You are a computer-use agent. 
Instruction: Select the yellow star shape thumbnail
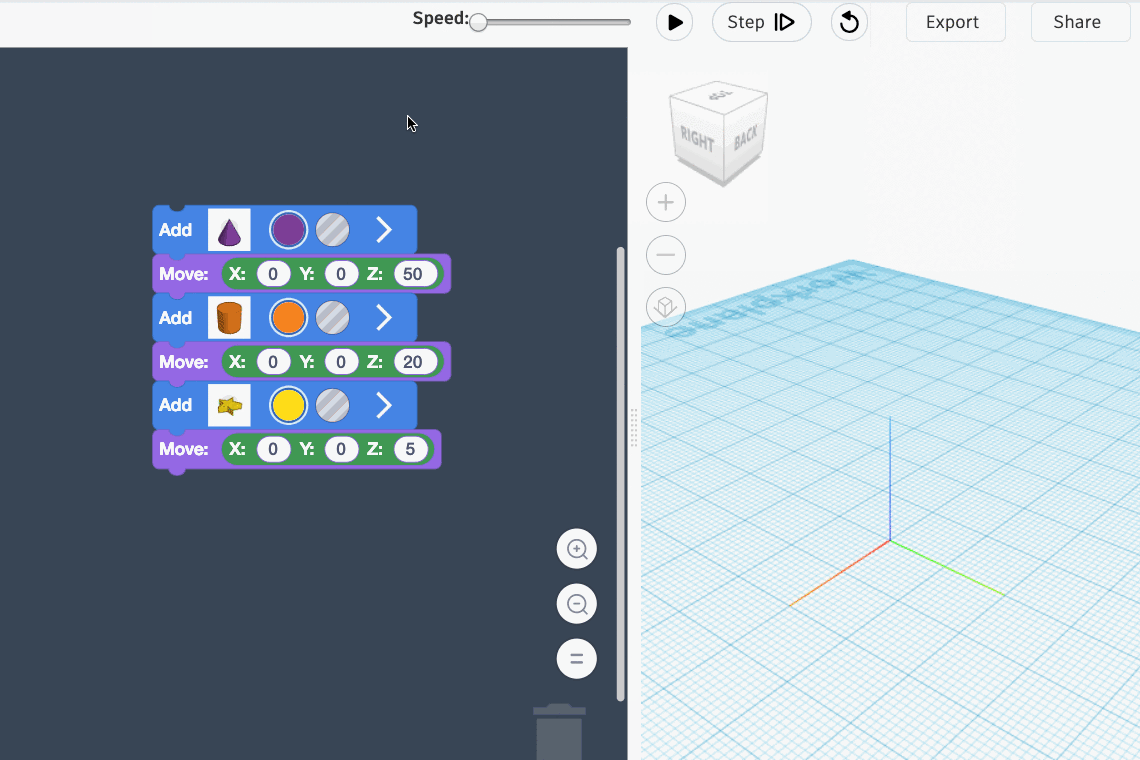[x=229, y=405]
